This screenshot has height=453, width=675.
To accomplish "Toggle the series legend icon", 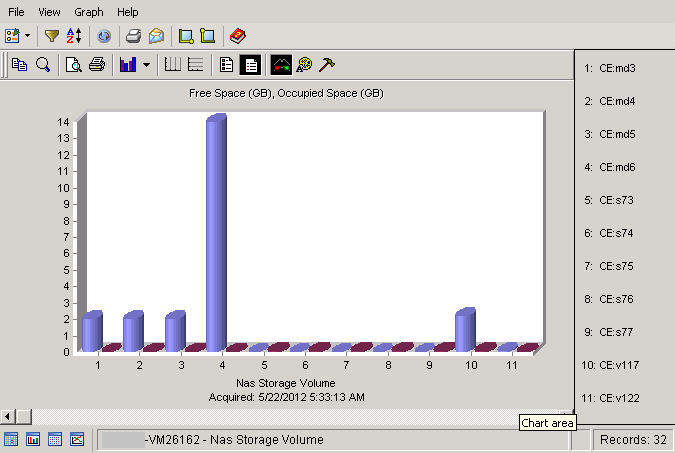I will point(226,65).
